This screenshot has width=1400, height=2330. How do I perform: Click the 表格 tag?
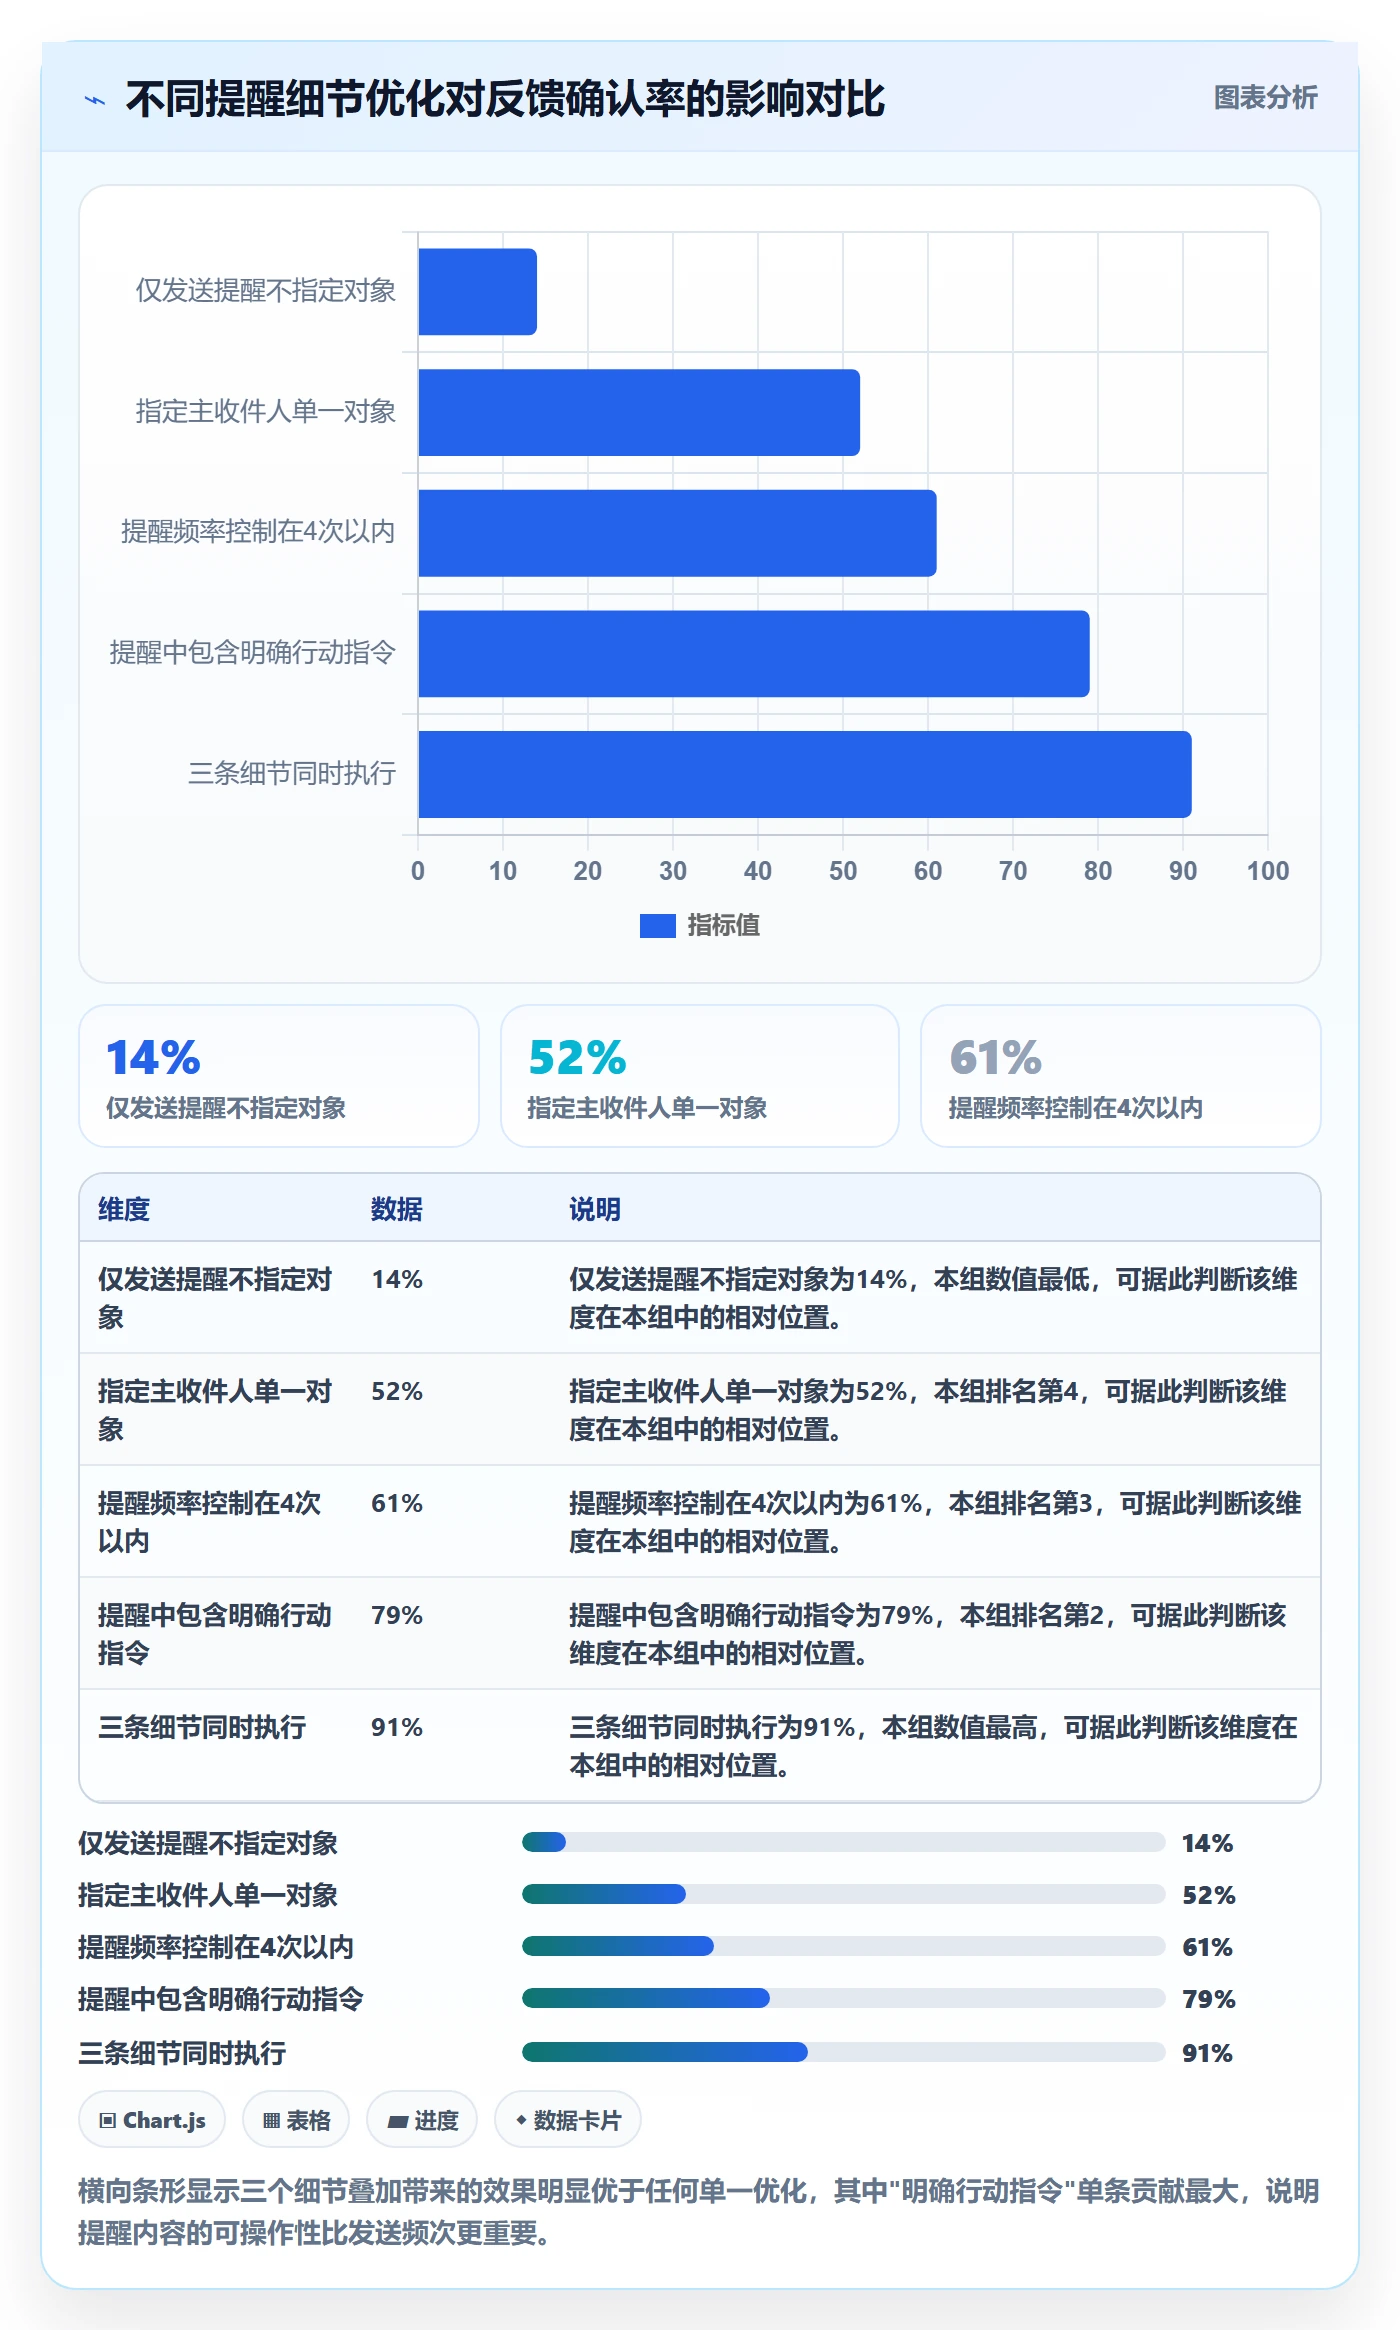tap(296, 2120)
